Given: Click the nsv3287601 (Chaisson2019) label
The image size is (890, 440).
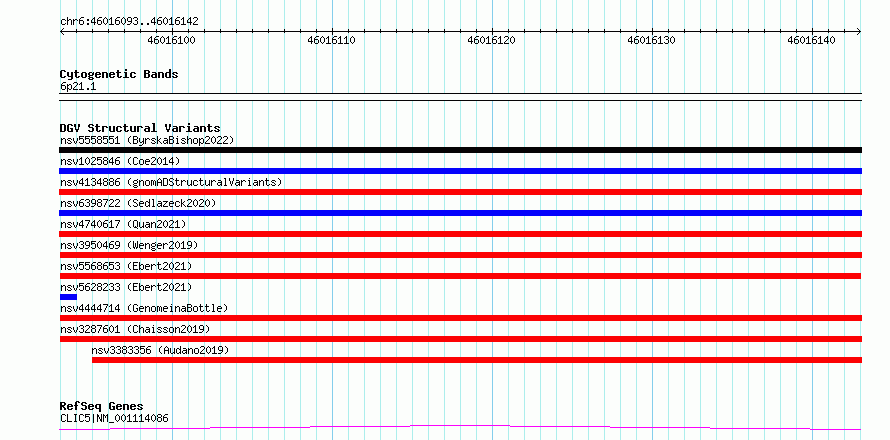Looking at the screenshot, I should pos(135,329).
